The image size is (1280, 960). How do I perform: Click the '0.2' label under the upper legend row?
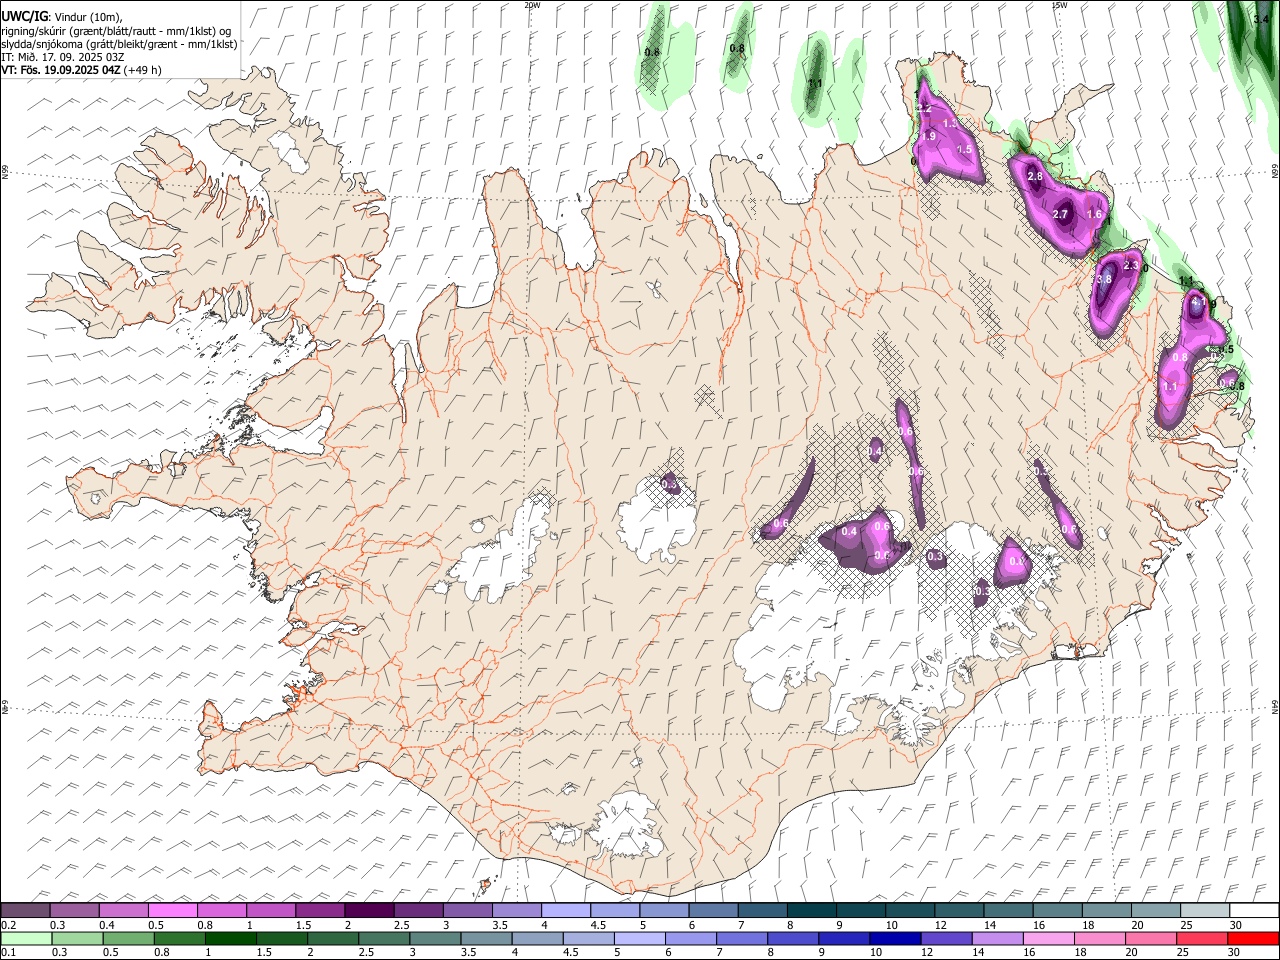pyautogui.click(x=8, y=925)
